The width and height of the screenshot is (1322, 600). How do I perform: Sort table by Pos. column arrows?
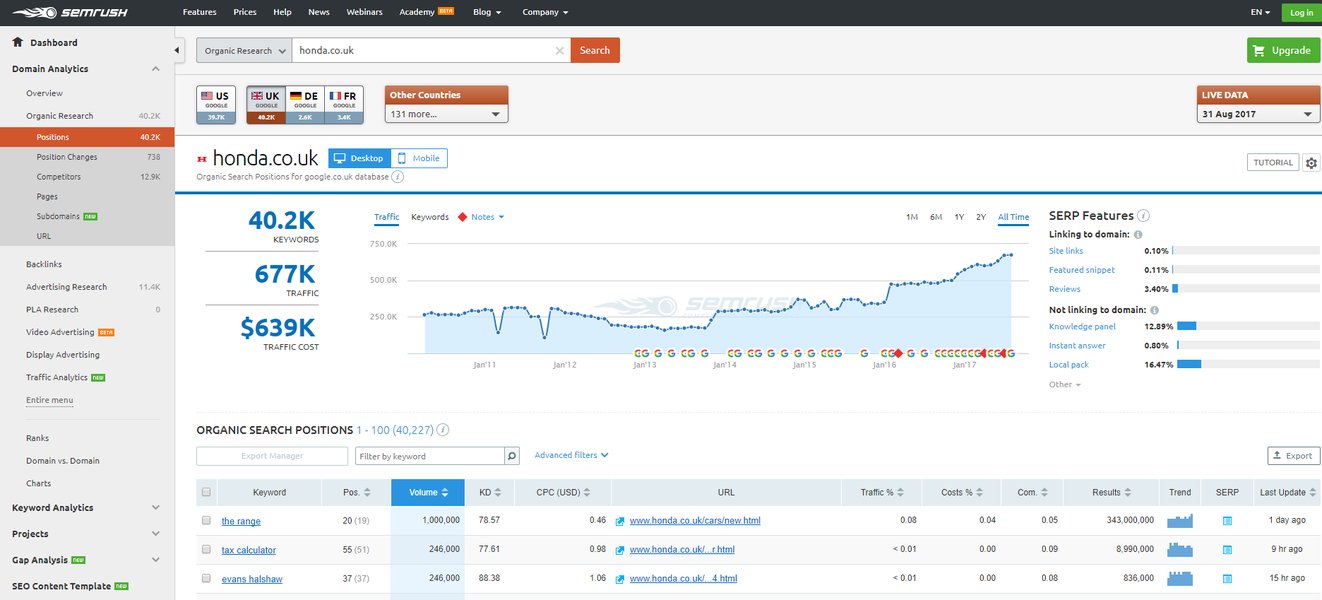367,492
